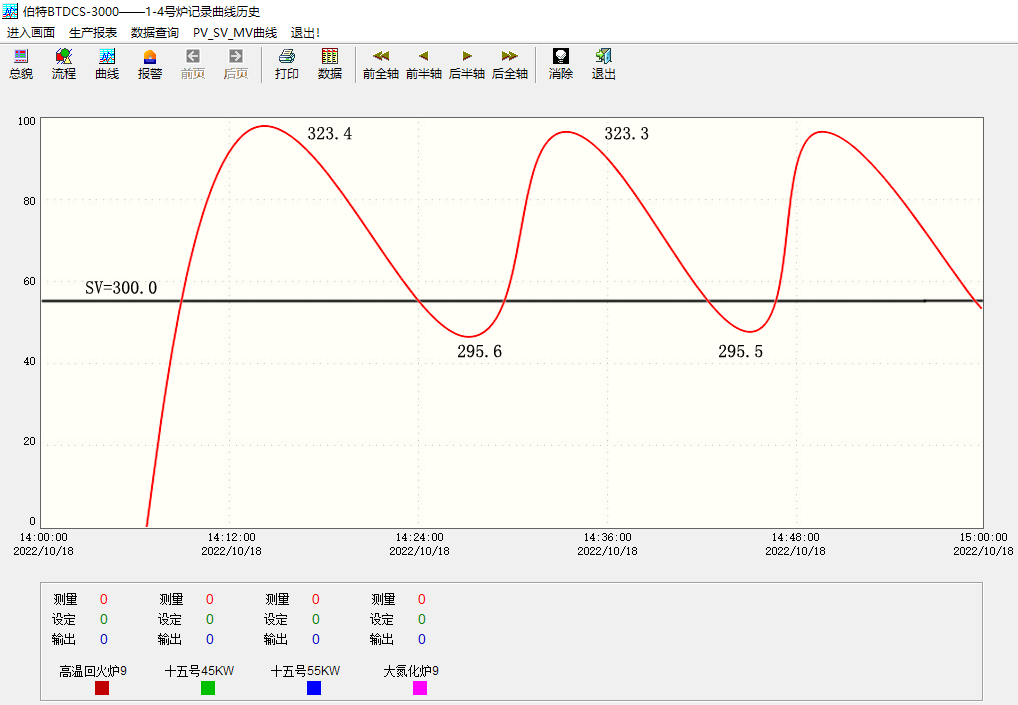Open the 流程 process flow view
This screenshot has width=1018, height=705.
click(x=64, y=64)
